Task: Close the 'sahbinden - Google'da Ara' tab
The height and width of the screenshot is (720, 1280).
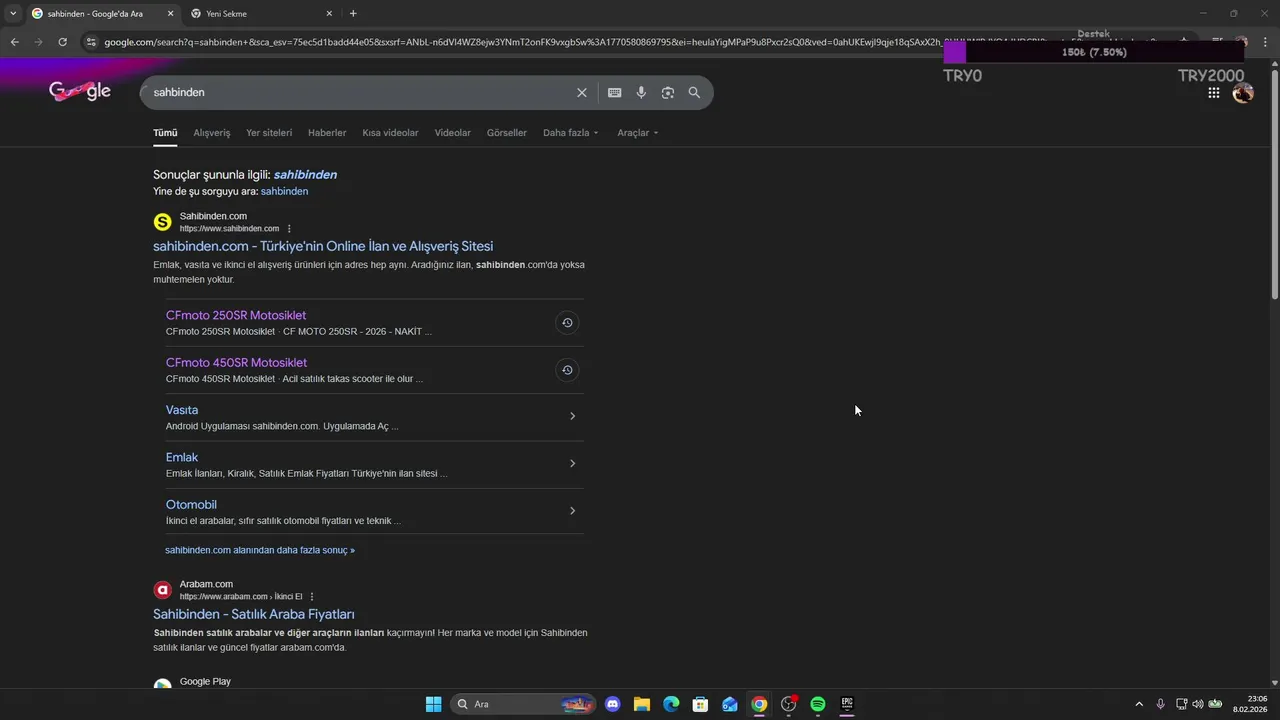Action: tap(170, 13)
